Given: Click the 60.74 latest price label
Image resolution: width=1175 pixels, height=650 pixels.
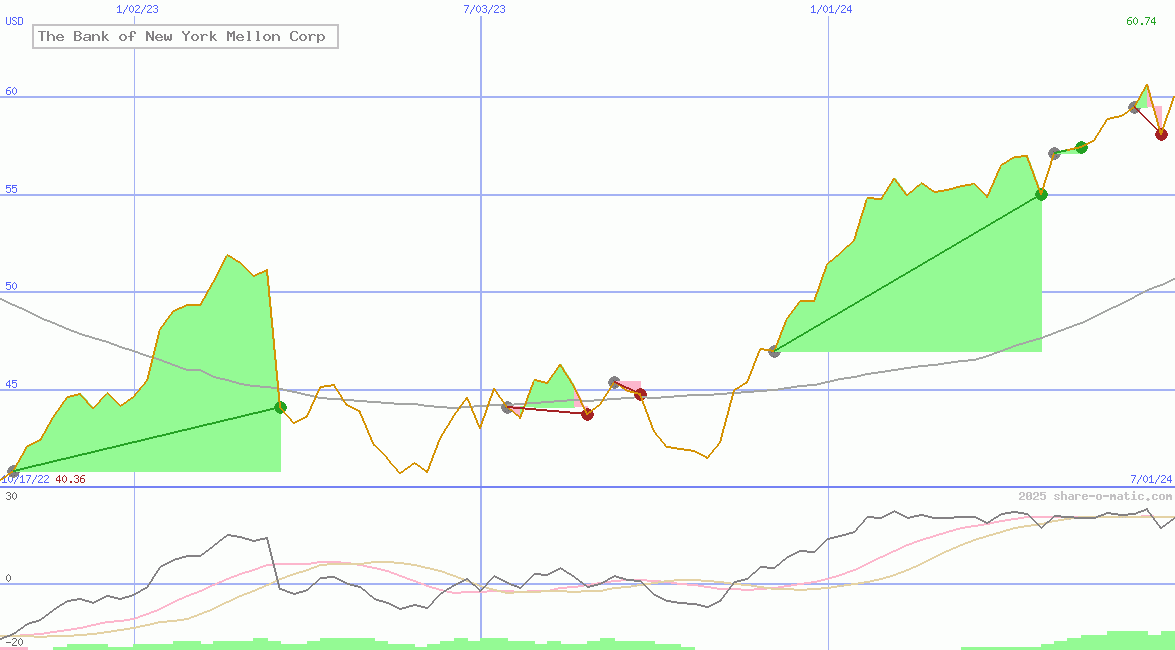Looking at the screenshot, I should coord(1141,21).
